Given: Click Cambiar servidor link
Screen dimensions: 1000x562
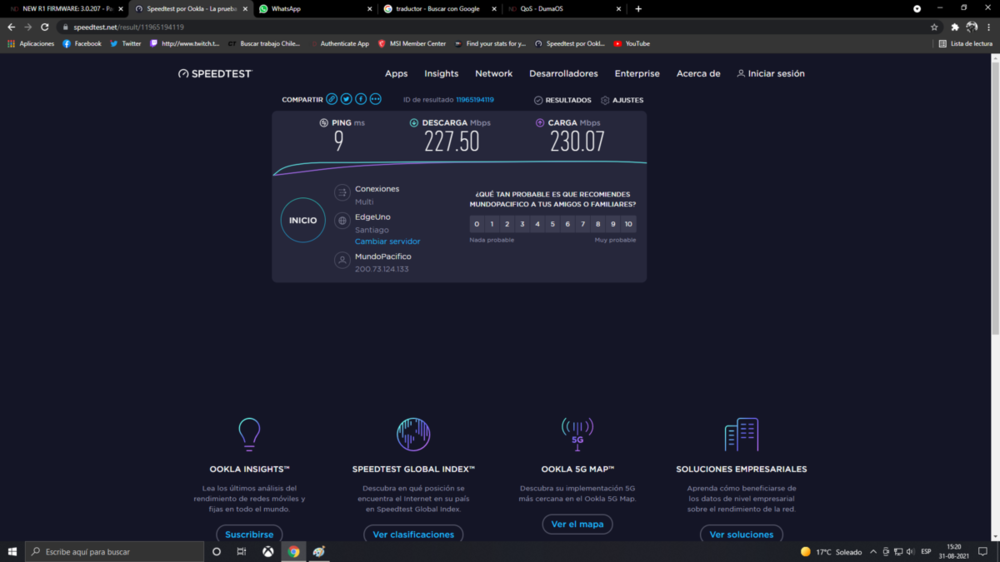Looking at the screenshot, I should coord(387,242).
